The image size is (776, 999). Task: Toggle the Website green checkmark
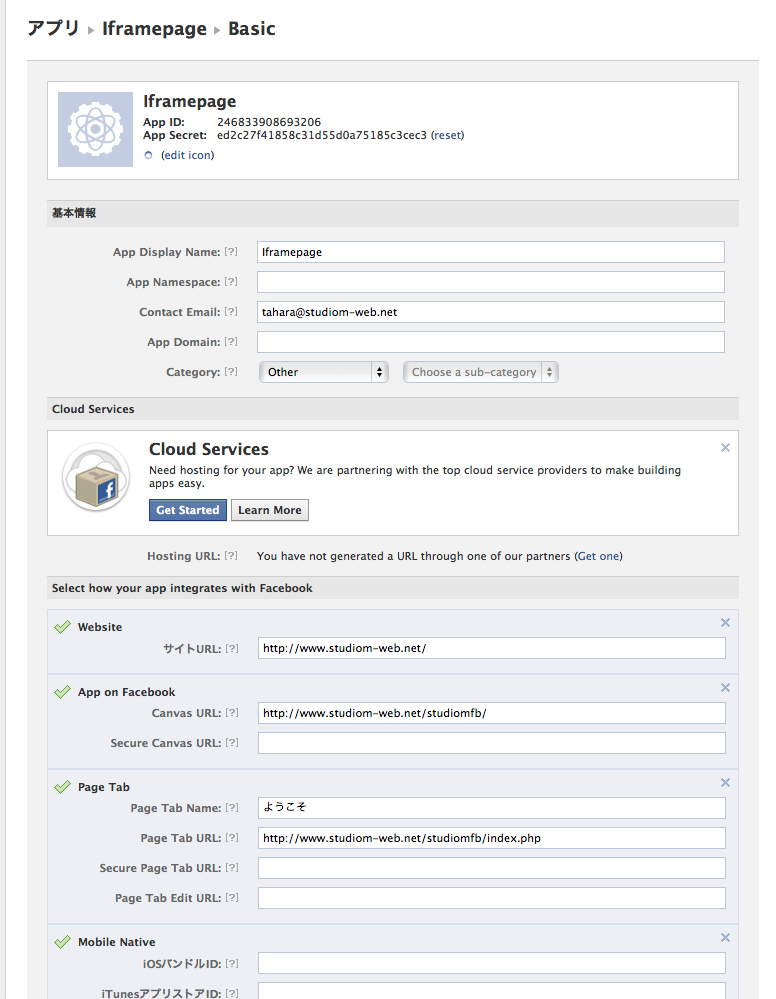(62, 627)
